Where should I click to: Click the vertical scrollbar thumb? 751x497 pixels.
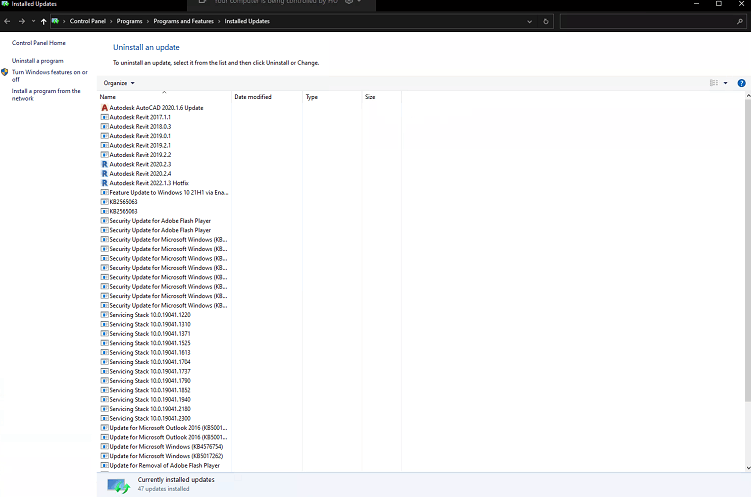coord(748,250)
